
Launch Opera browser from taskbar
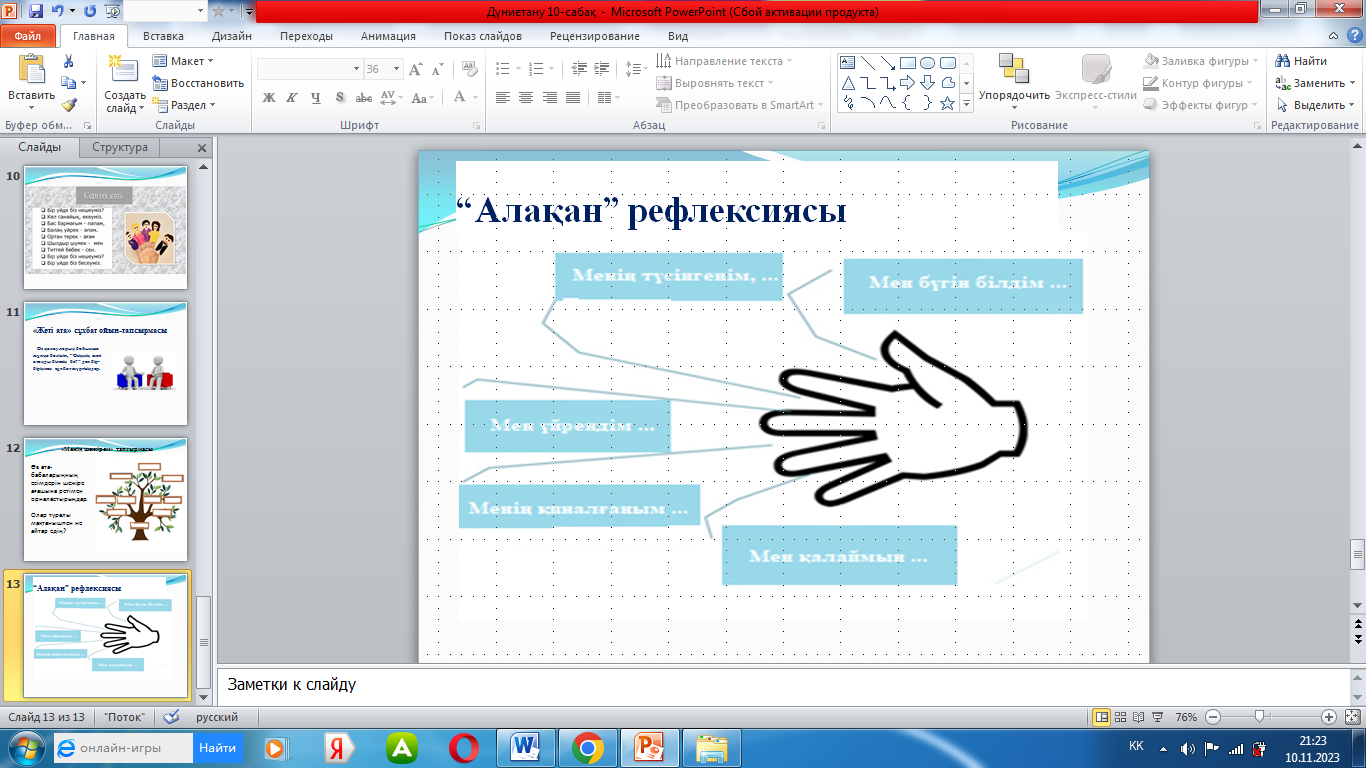[463, 747]
